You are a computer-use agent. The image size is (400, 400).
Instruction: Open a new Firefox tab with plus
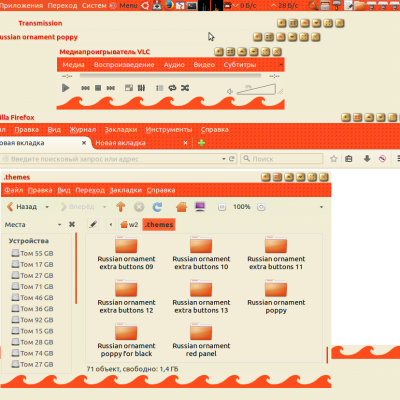click(x=201, y=143)
